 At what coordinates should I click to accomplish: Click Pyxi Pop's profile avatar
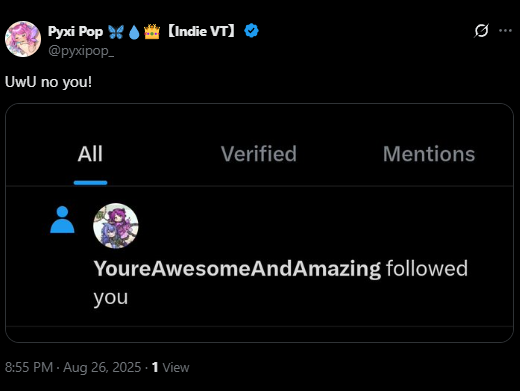23,39
